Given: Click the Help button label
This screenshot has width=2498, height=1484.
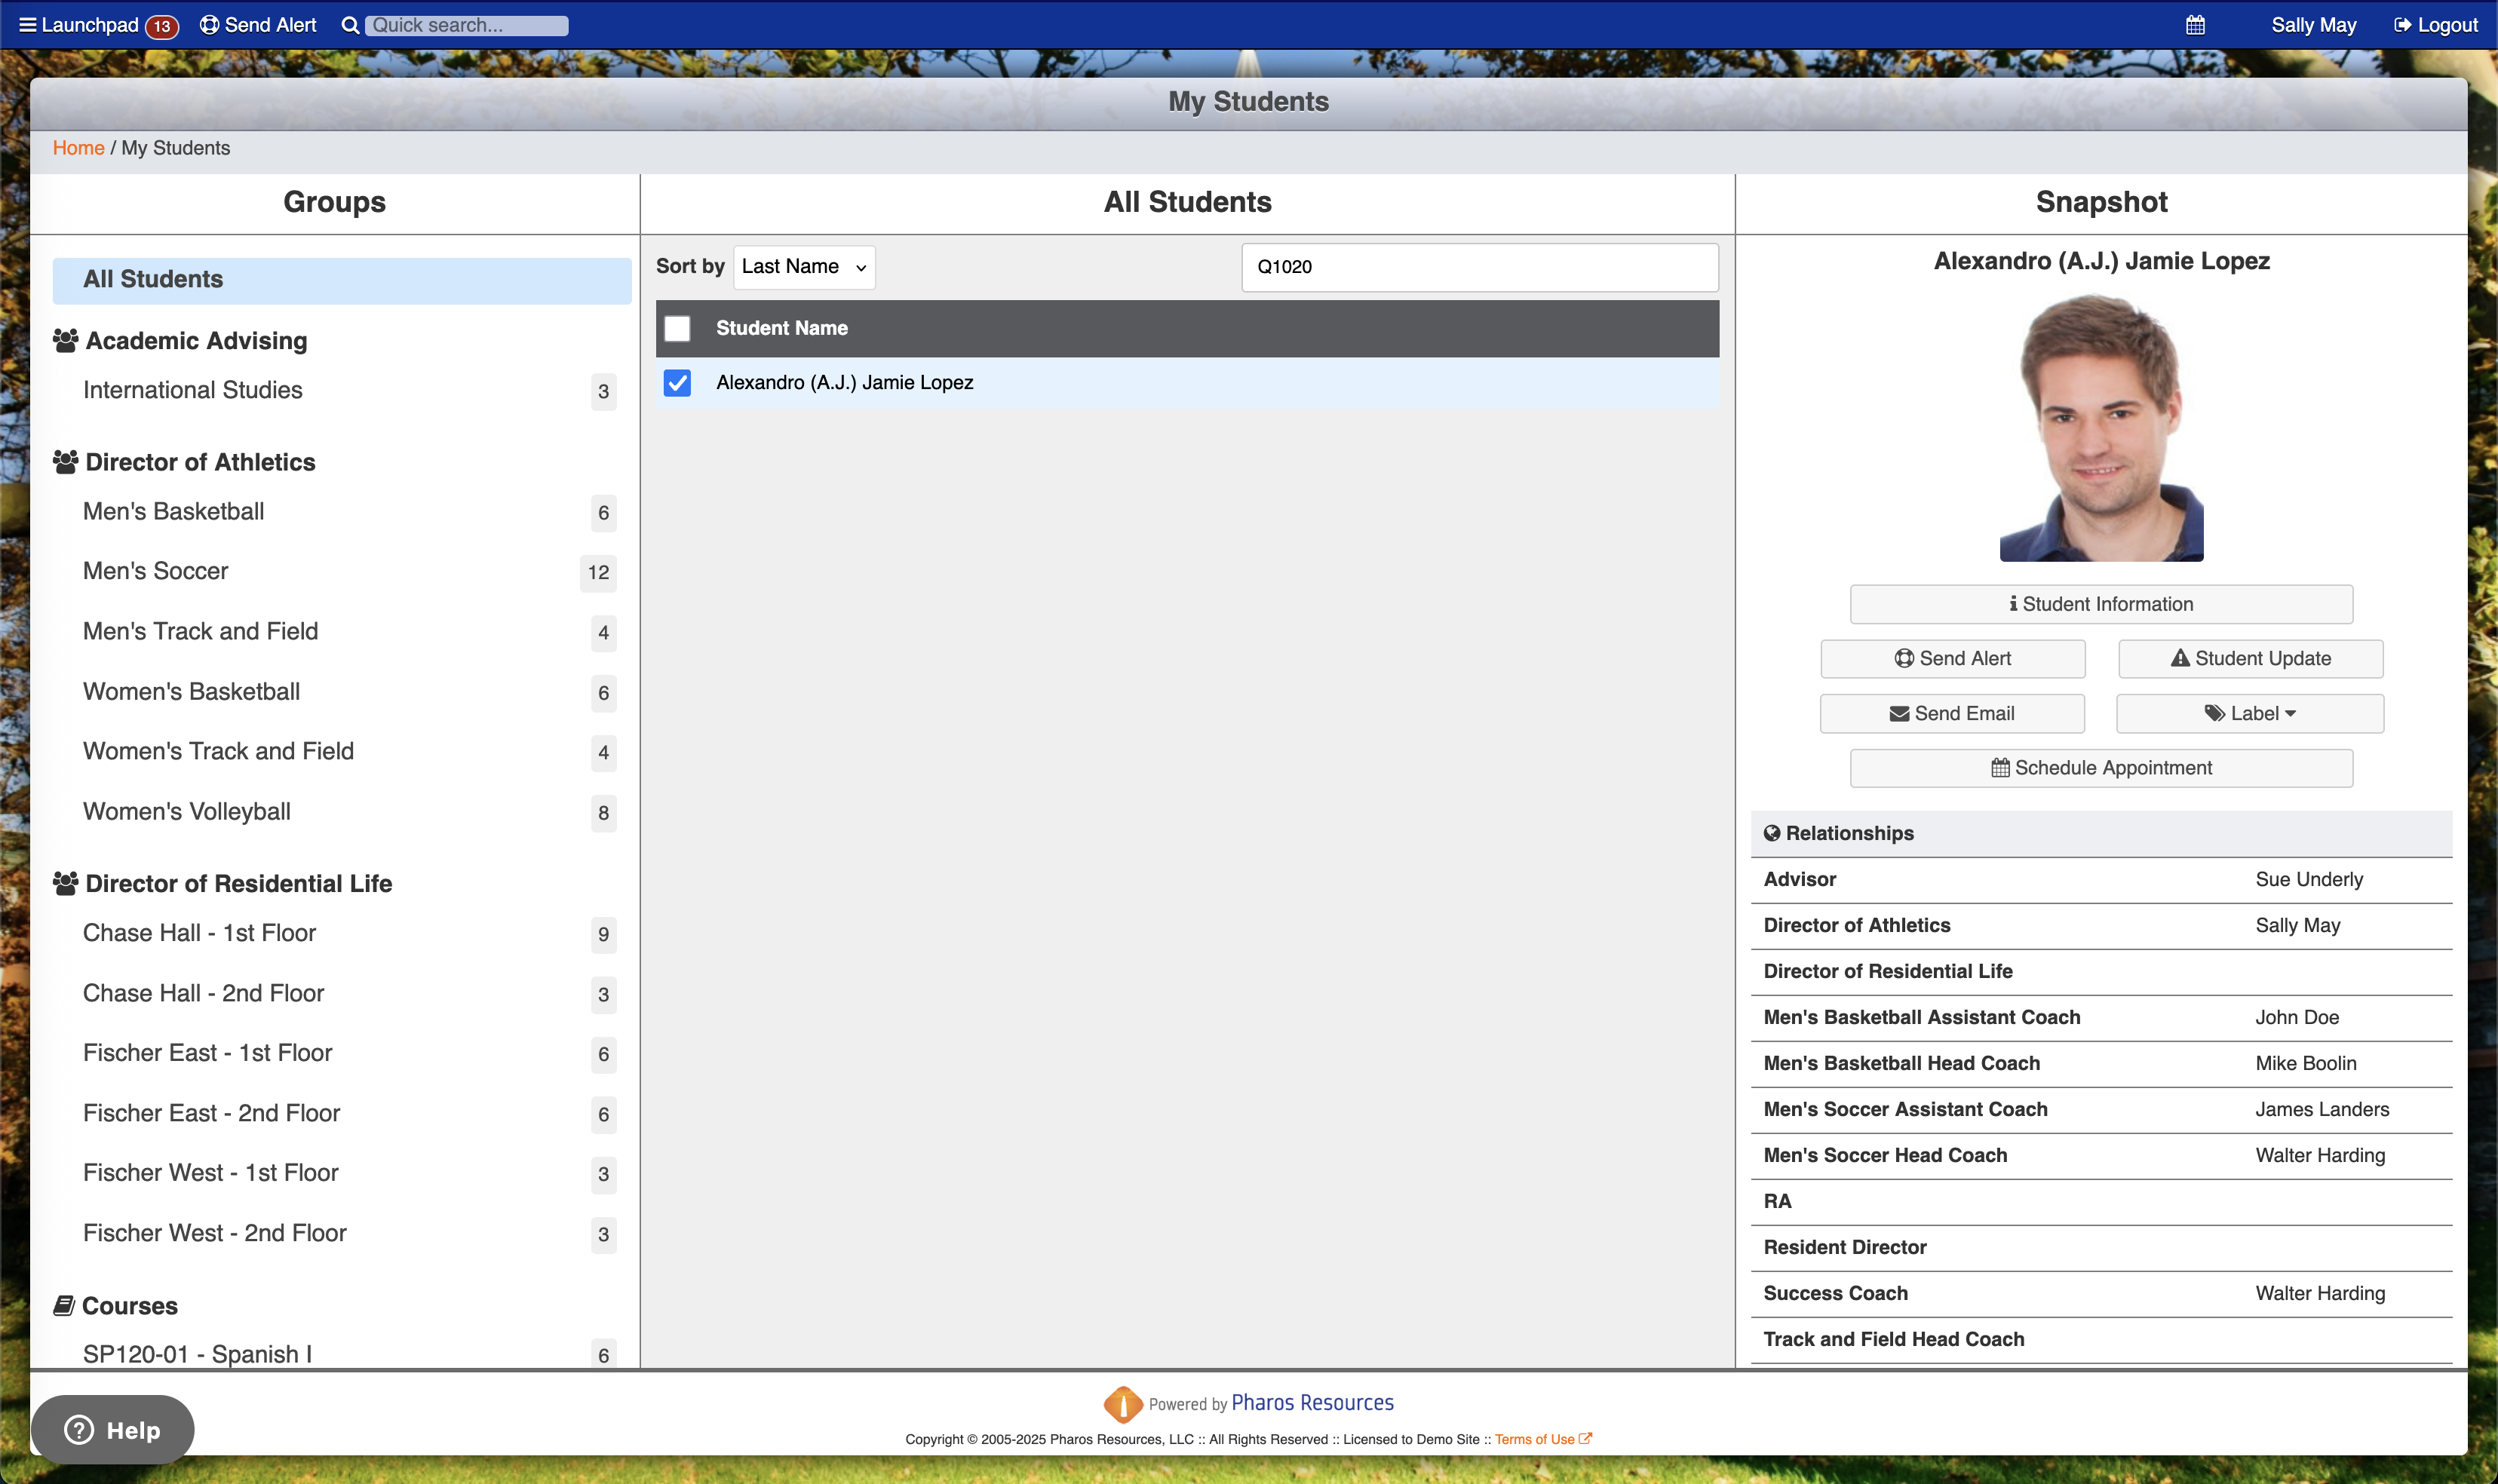Looking at the screenshot, I should pos(133,1430).
